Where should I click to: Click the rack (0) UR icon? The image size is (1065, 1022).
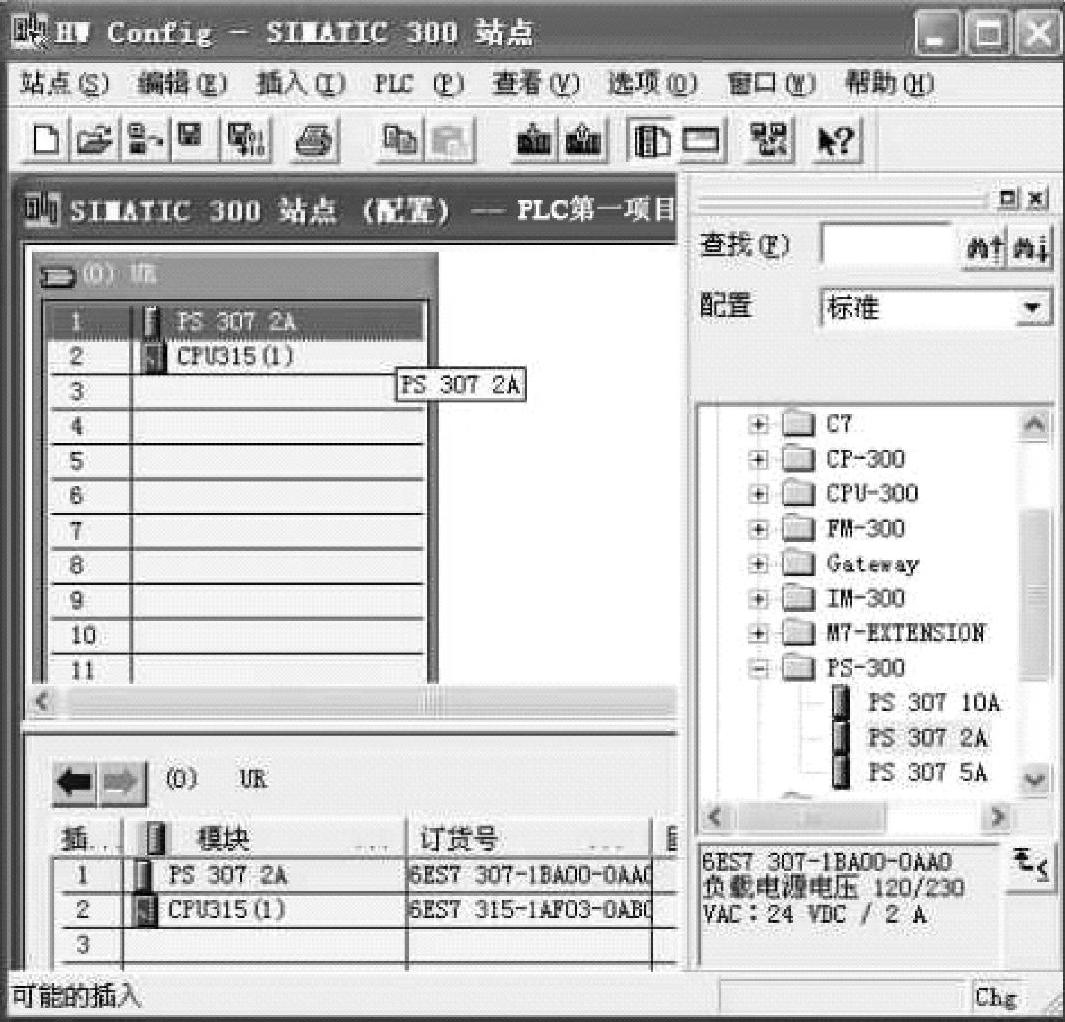coord(57,276)
